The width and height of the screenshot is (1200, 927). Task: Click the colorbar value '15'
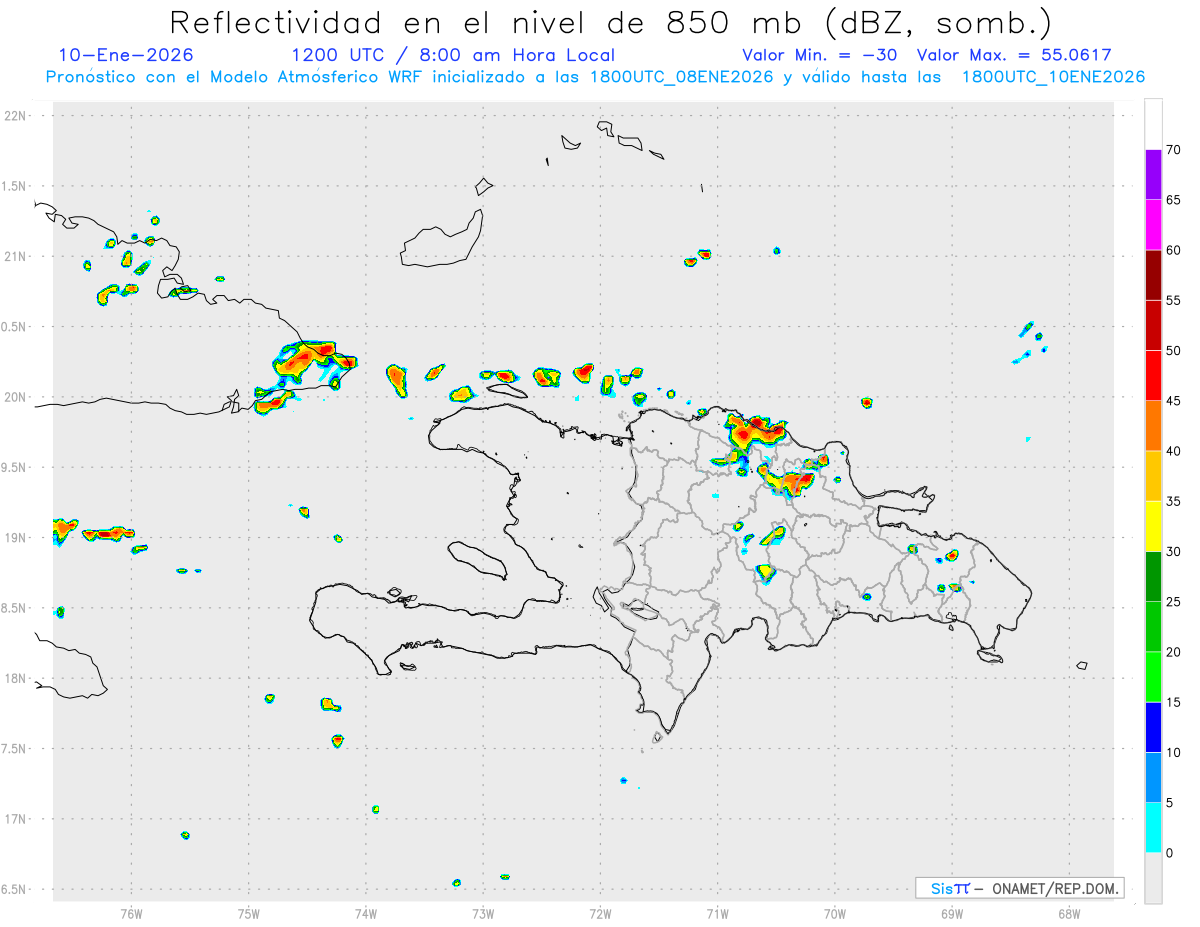point(1173,702)
